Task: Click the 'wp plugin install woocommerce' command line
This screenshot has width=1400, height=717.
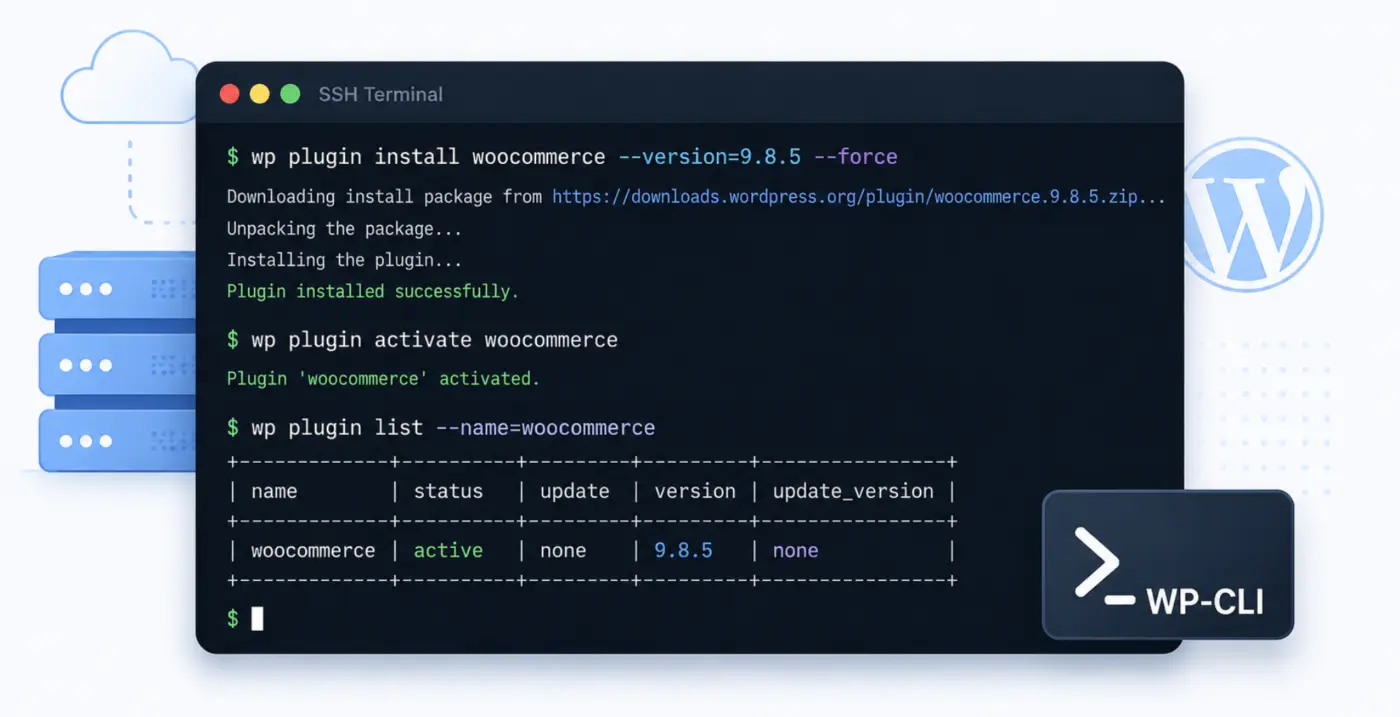Action: click(x=562, y=157)
